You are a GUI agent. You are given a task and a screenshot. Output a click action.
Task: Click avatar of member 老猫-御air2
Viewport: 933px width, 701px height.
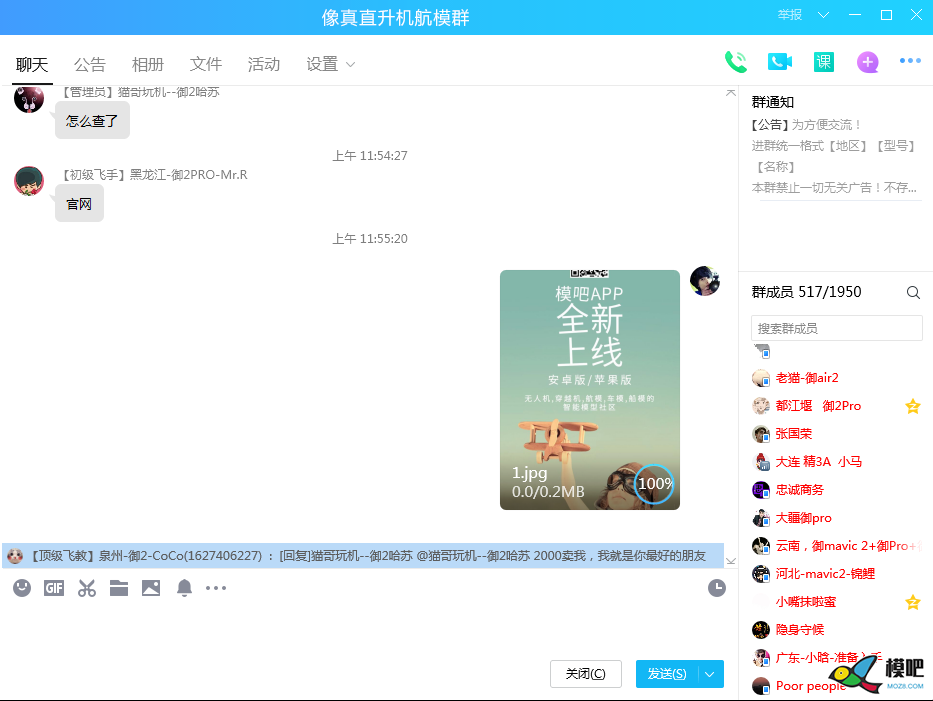click(x=761, y=378)
